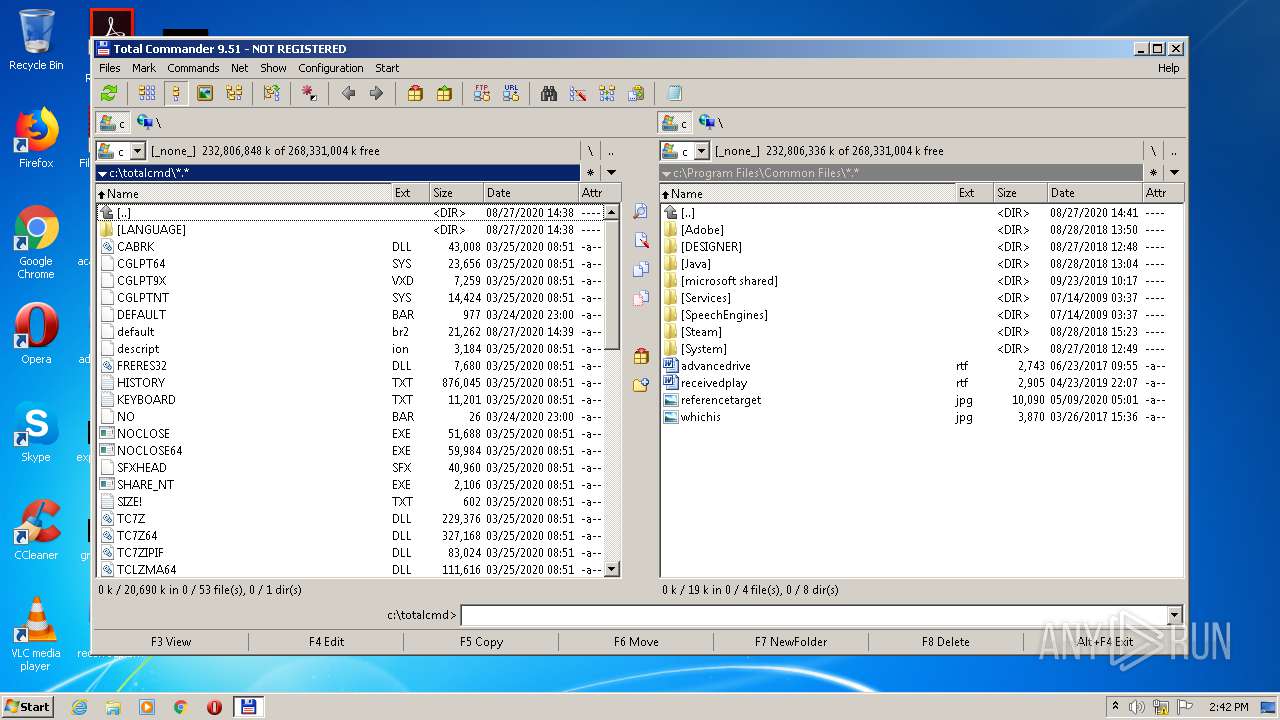Open the Help menu
1280x720 pixels.
pos(1168,68)
